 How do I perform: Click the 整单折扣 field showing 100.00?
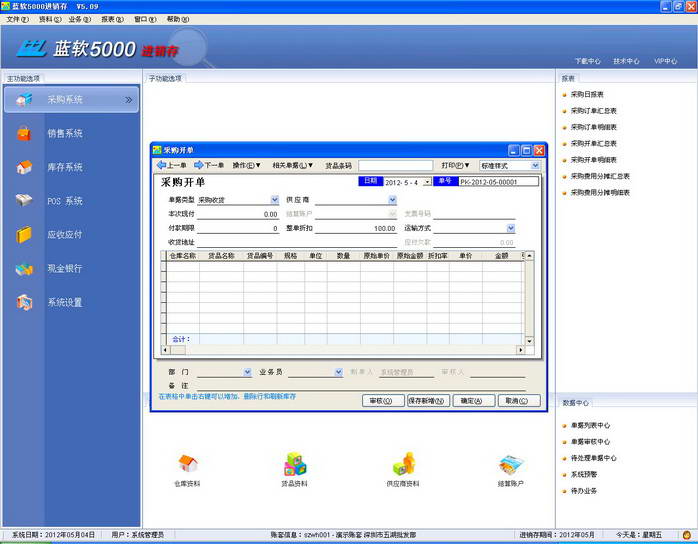(356, 228)
